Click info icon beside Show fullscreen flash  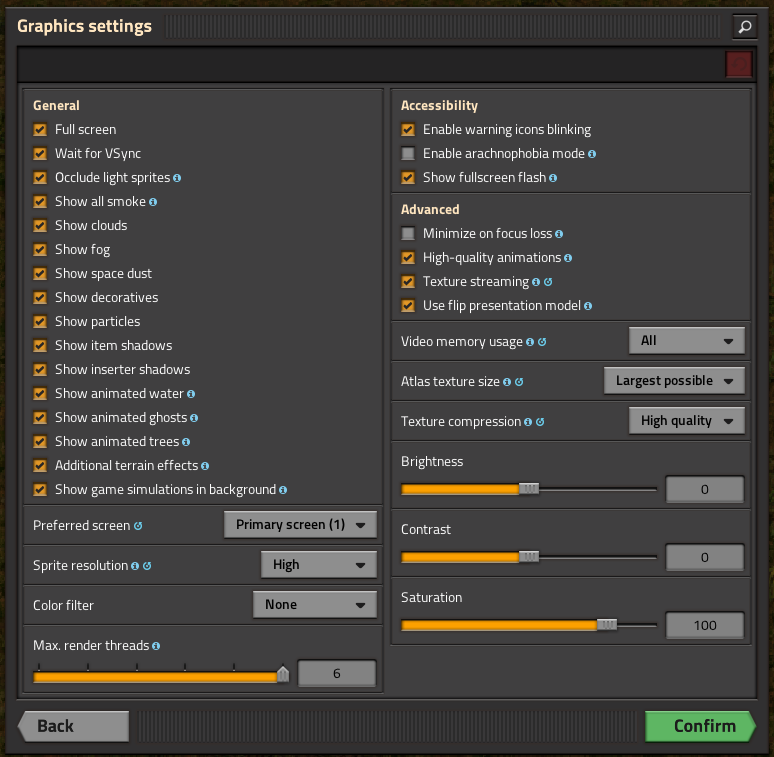pos(553,178)
